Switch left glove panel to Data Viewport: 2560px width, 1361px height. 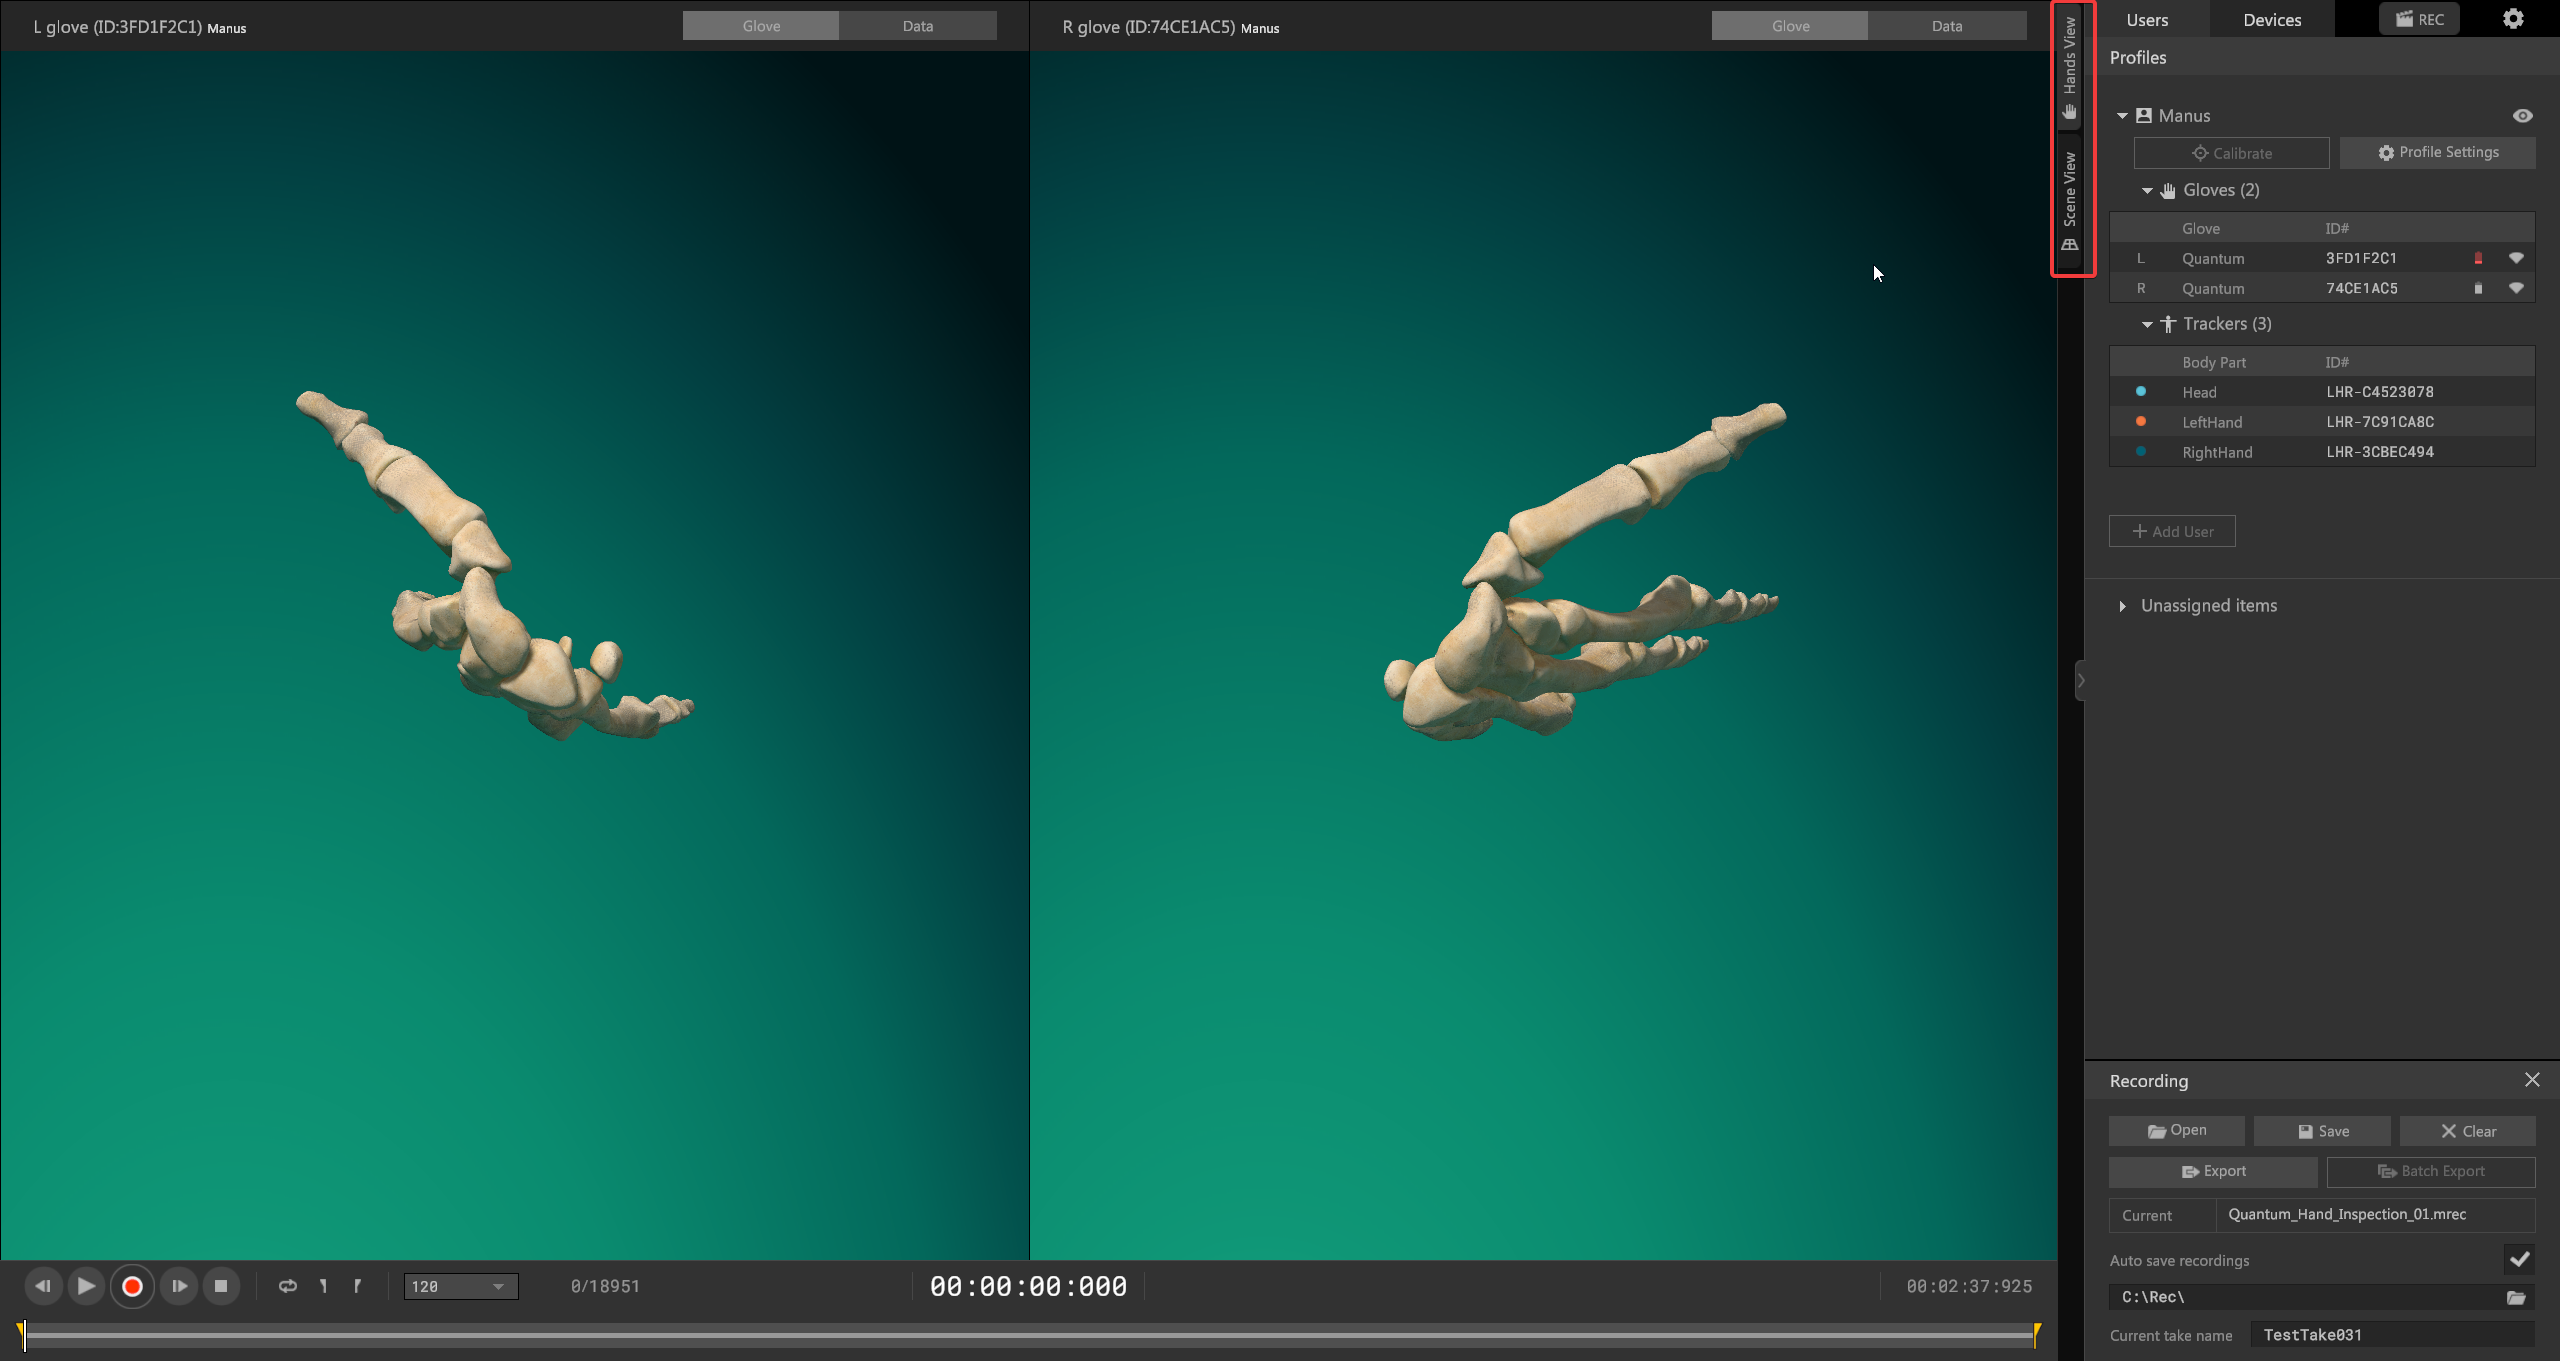point(917,26)
